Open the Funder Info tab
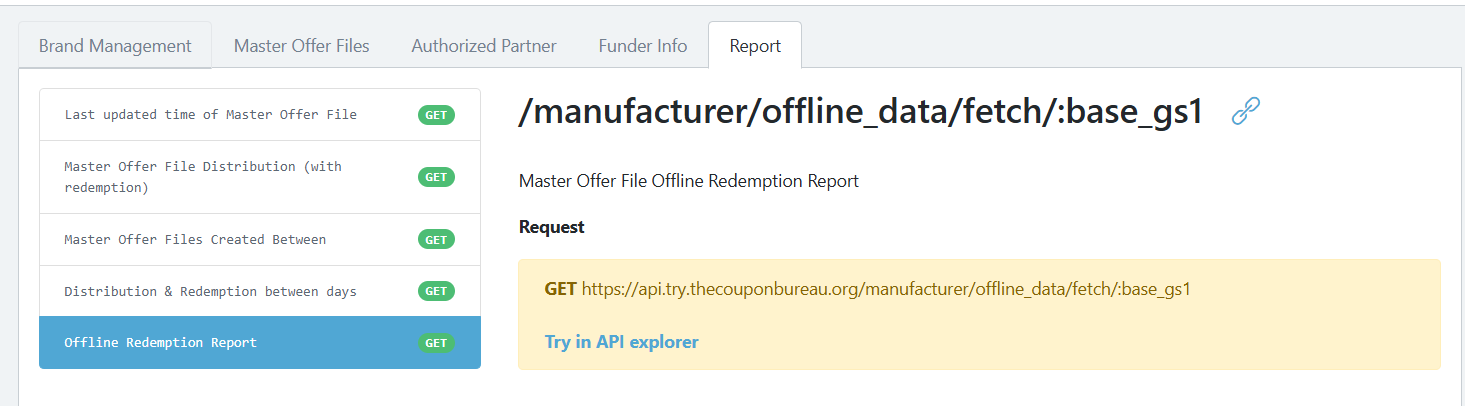The image size is (1465, 406). [x=642, y=46]
